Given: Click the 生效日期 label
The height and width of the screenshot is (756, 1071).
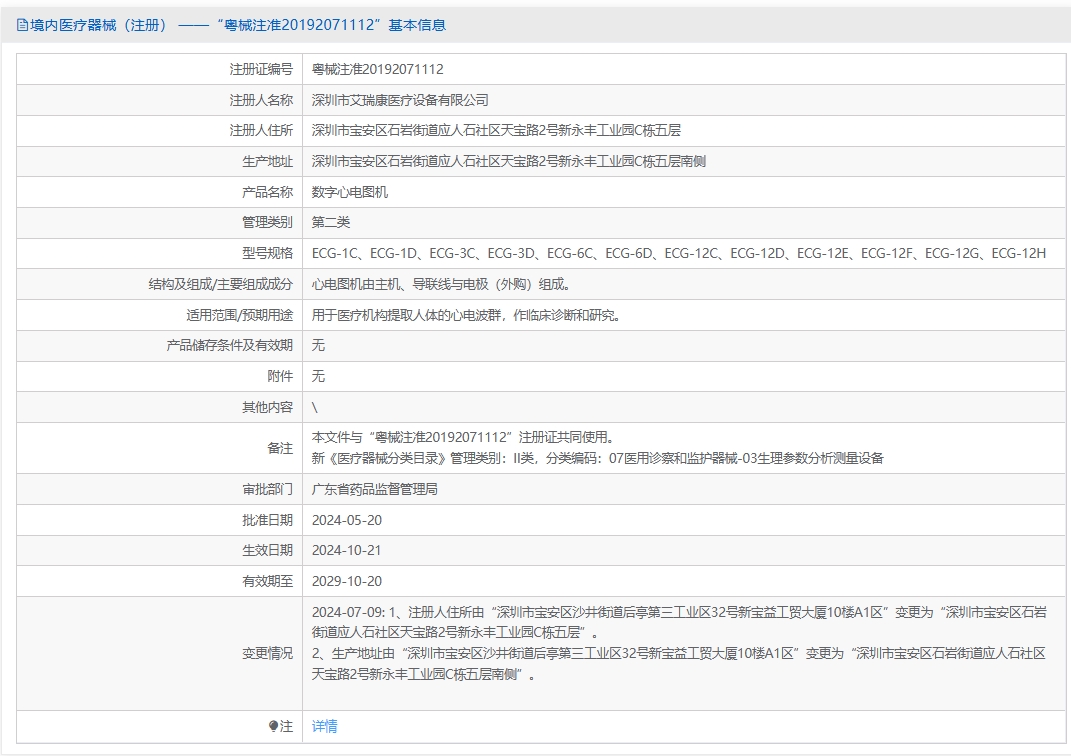Looking at the screenshot, I should click(267, 550).
